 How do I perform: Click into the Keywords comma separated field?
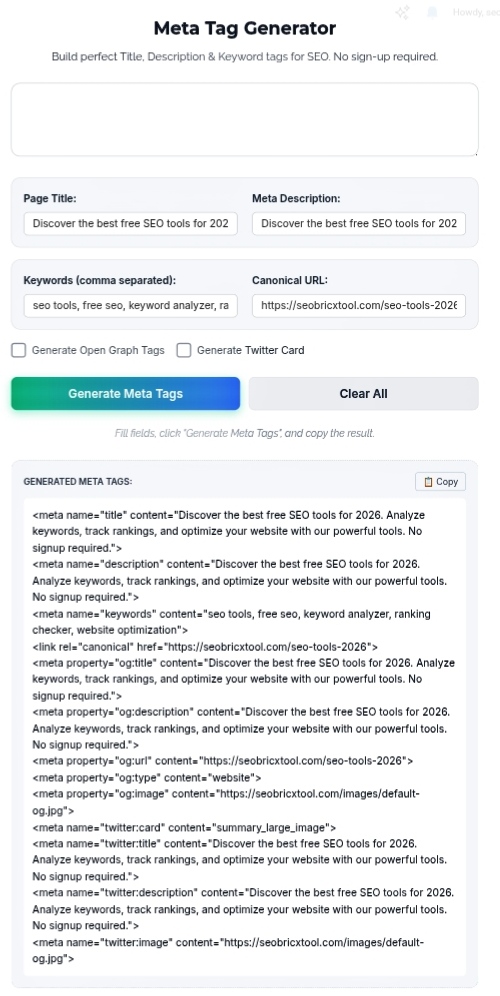click(131, 306)
